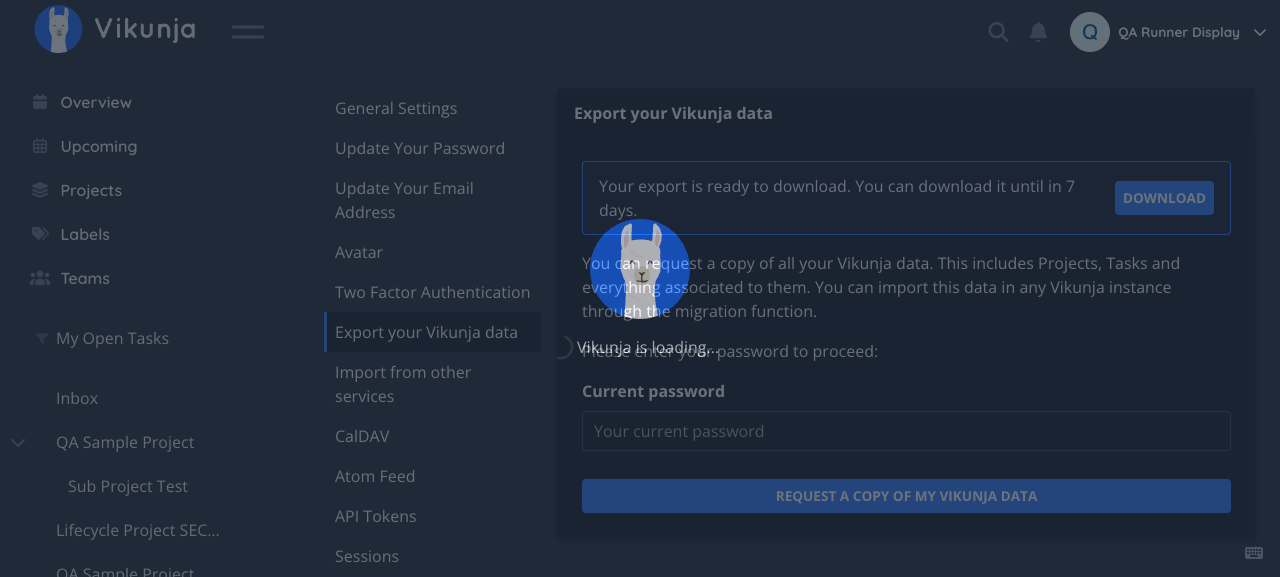The height and width of the screenshot is (577, 1280).
Task: Go to Upcoming calendar view
Action: point(98,146)
